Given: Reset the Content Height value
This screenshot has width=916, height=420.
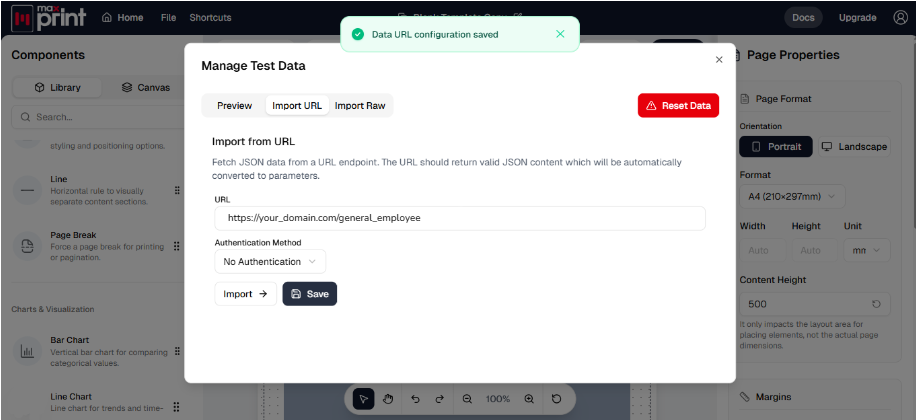Looking at the screenshot, I should click(x=876, y=304).
